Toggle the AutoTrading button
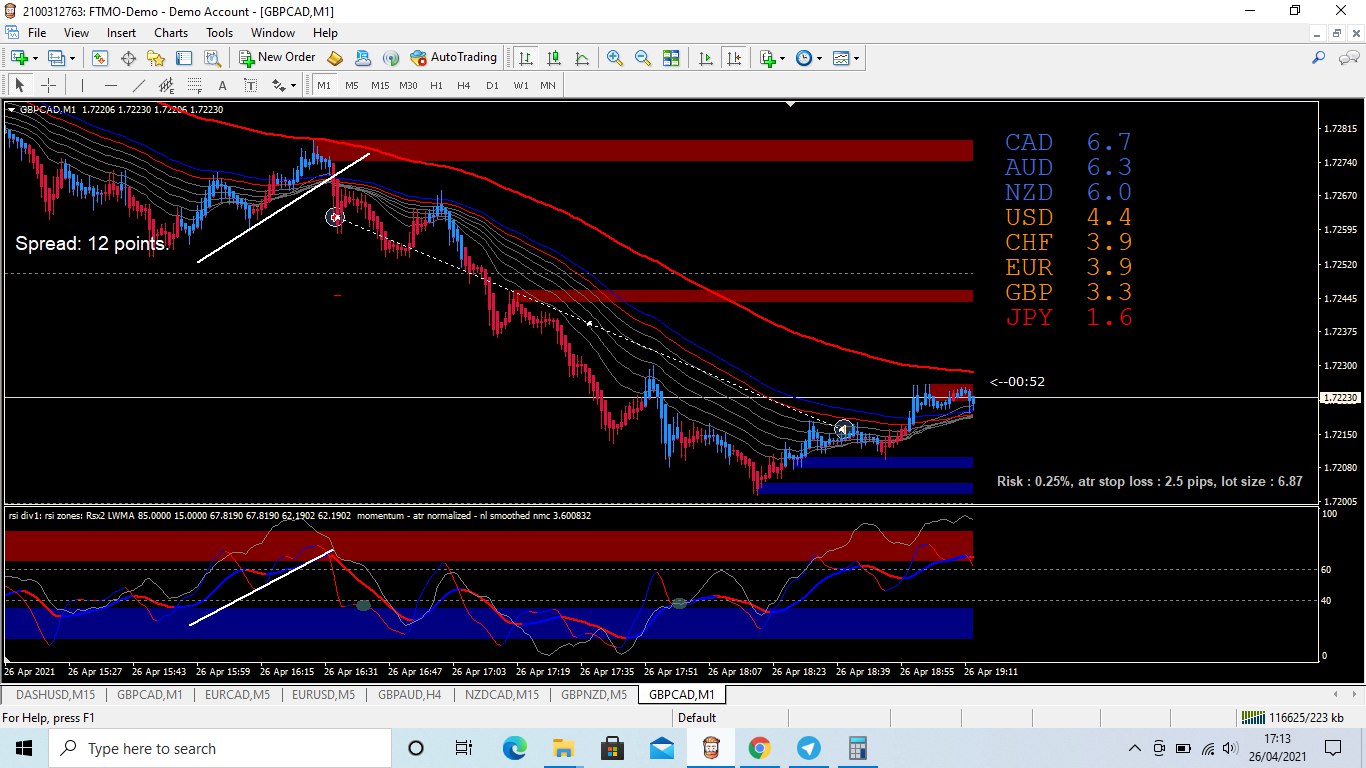This screenshot has height=768, width=1366. tap(453, 58)
